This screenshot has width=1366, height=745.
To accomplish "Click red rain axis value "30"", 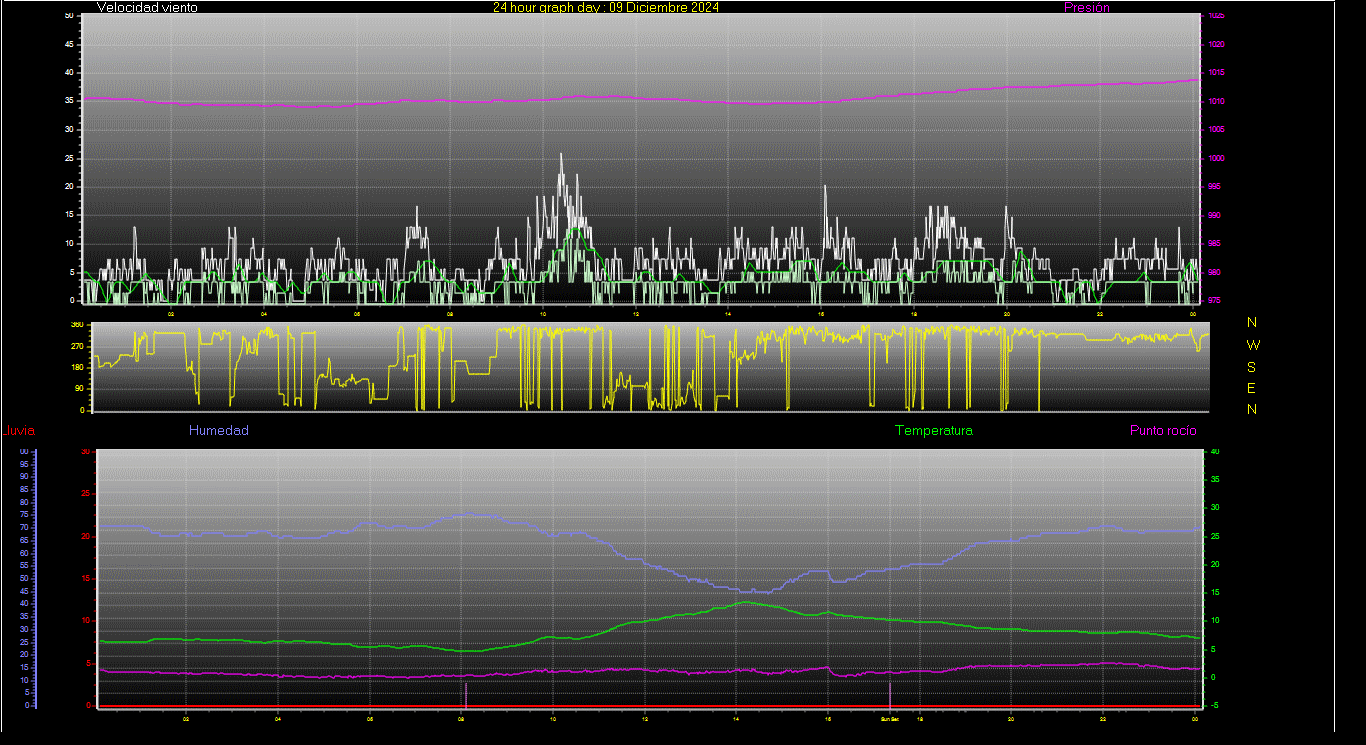I will tap(86, 452).
